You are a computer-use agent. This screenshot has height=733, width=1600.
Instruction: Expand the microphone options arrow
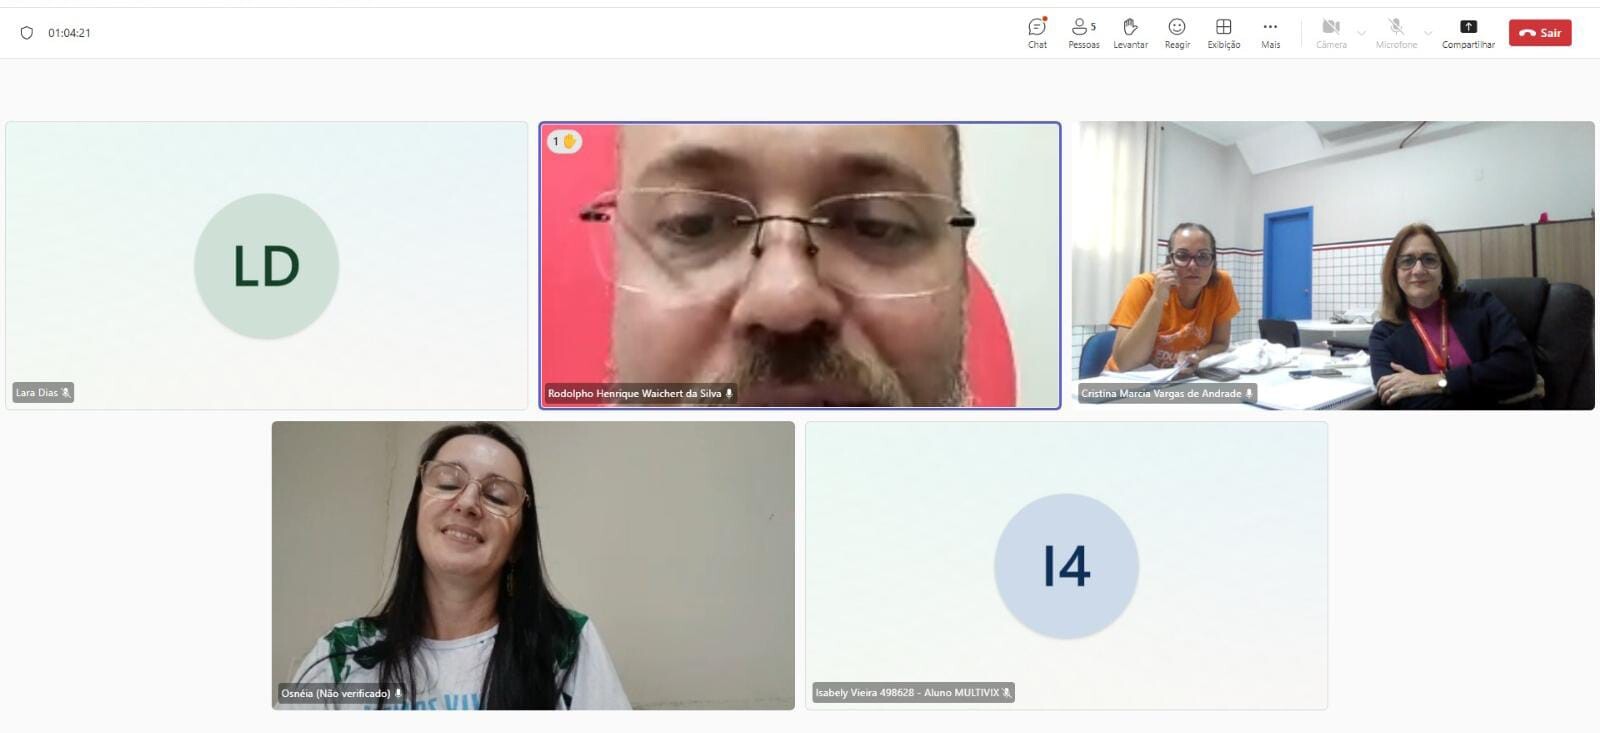pyautogui.click(x=1428, y=33)
